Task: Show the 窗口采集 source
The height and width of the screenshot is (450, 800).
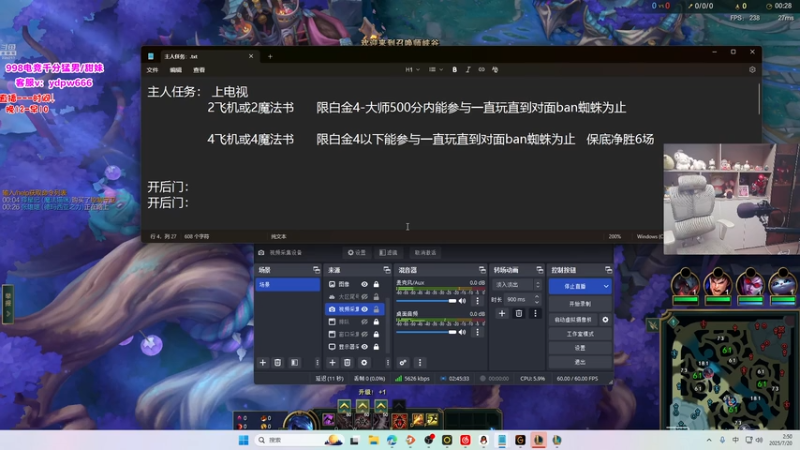Action: [364, 334]
